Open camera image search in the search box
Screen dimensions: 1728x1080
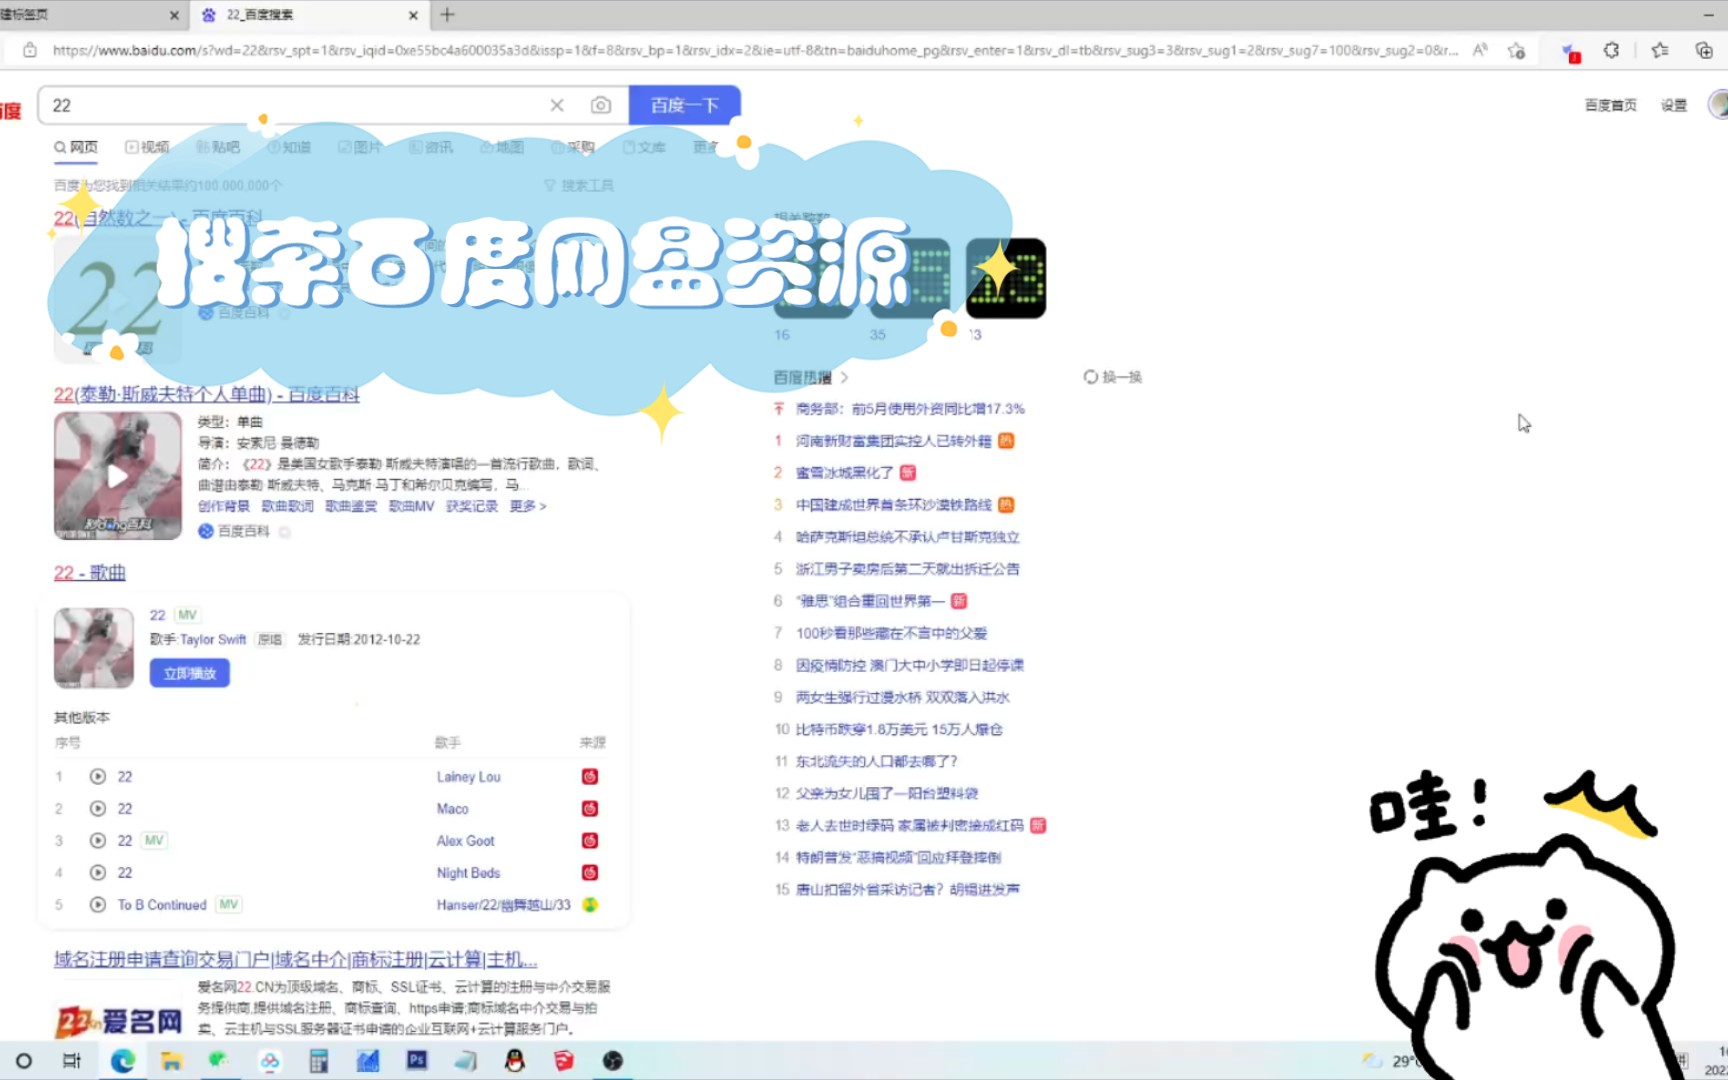pos(600,105)
